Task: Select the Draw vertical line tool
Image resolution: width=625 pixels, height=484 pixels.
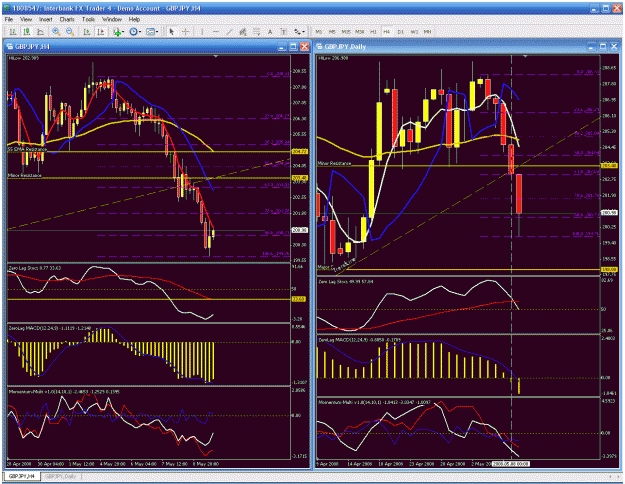Action: (202, 32)
